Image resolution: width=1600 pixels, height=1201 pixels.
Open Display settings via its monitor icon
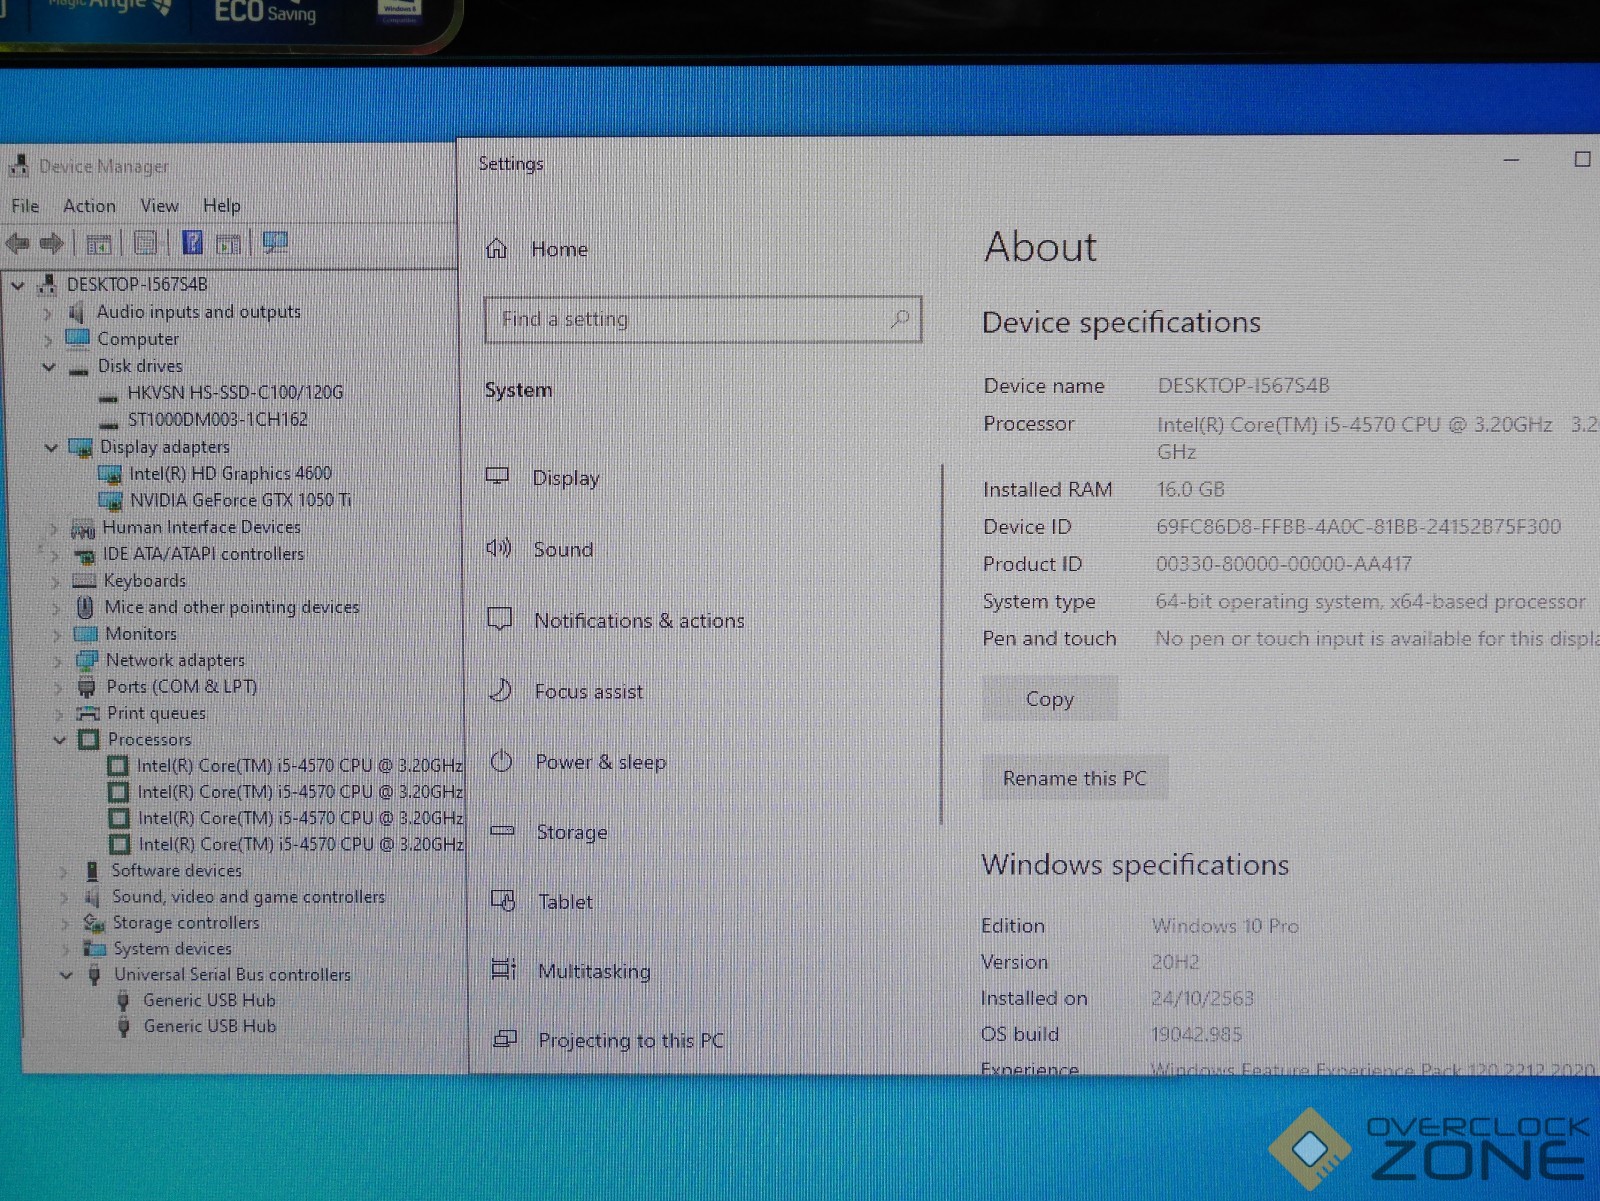point(497,476)
